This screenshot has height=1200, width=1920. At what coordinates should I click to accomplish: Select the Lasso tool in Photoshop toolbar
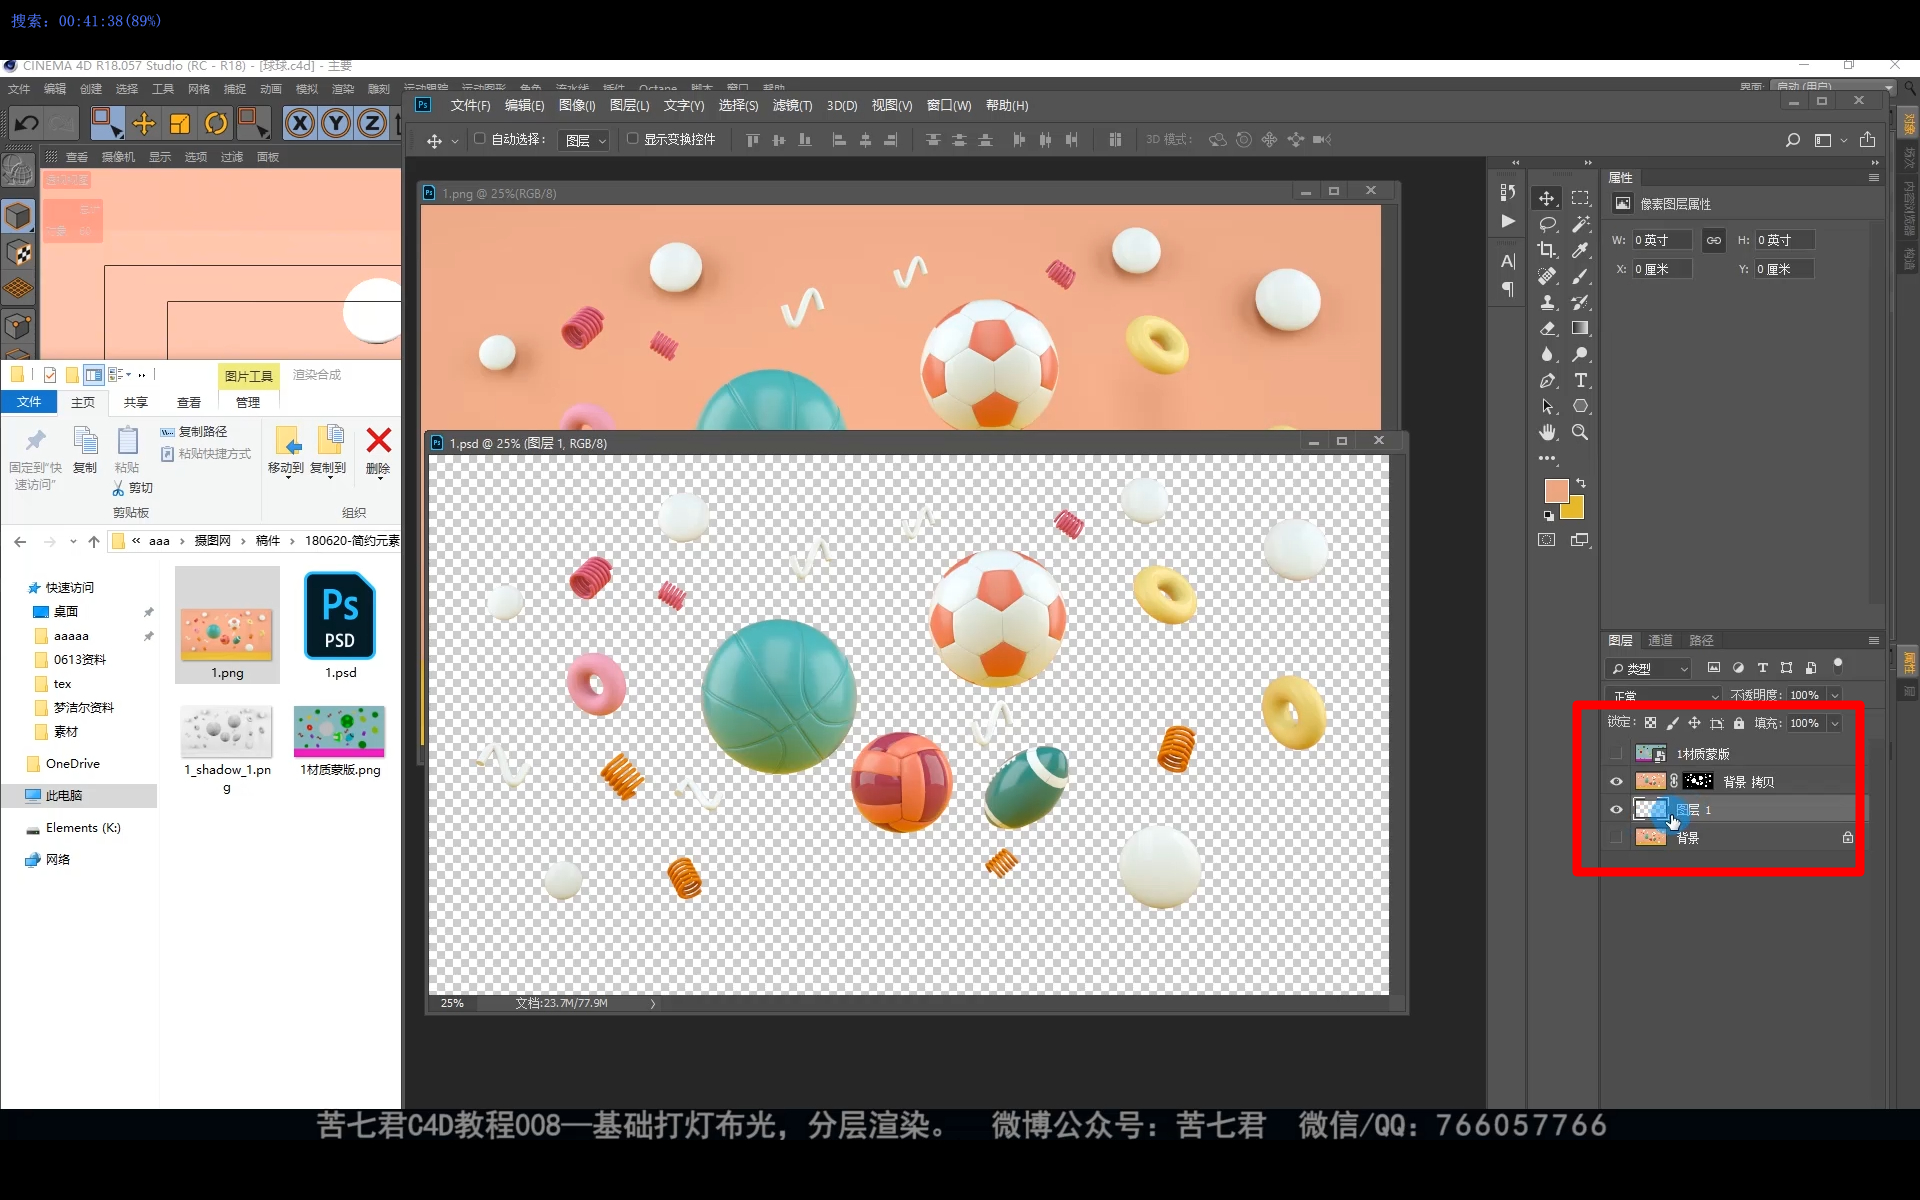click(x=1547, y=224)
